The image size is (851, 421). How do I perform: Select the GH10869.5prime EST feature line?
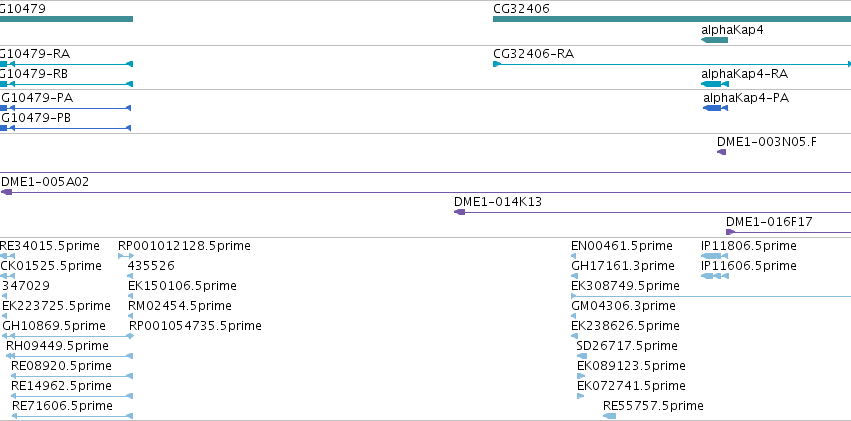tap(68, 336)
